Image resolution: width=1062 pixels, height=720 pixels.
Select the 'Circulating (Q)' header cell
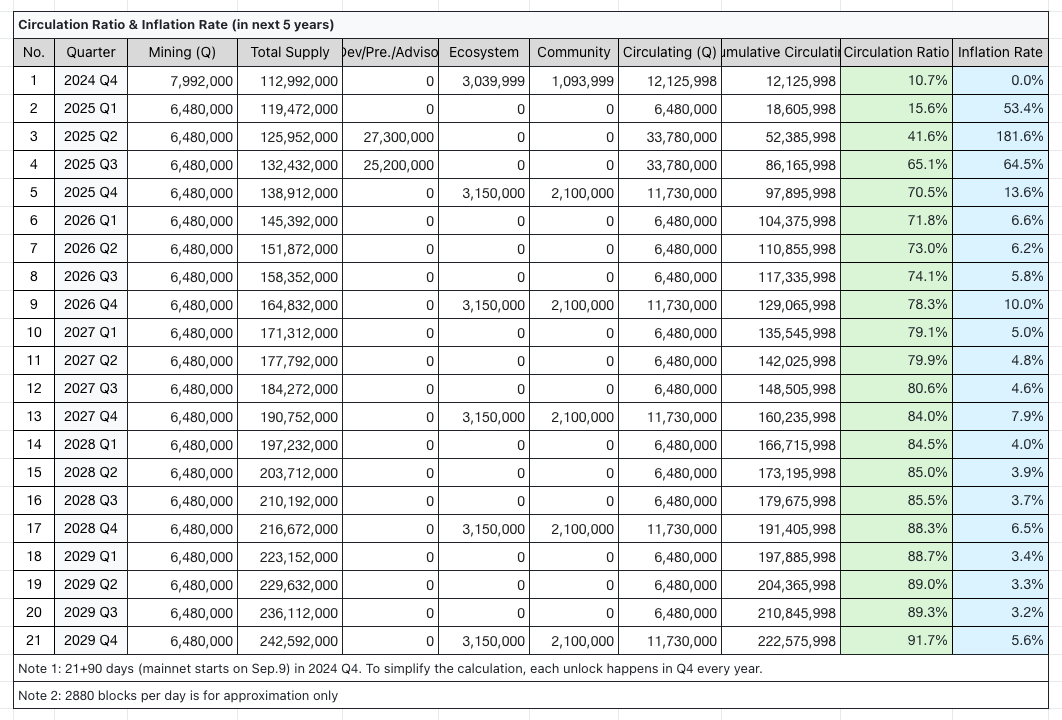coord(670,52)
